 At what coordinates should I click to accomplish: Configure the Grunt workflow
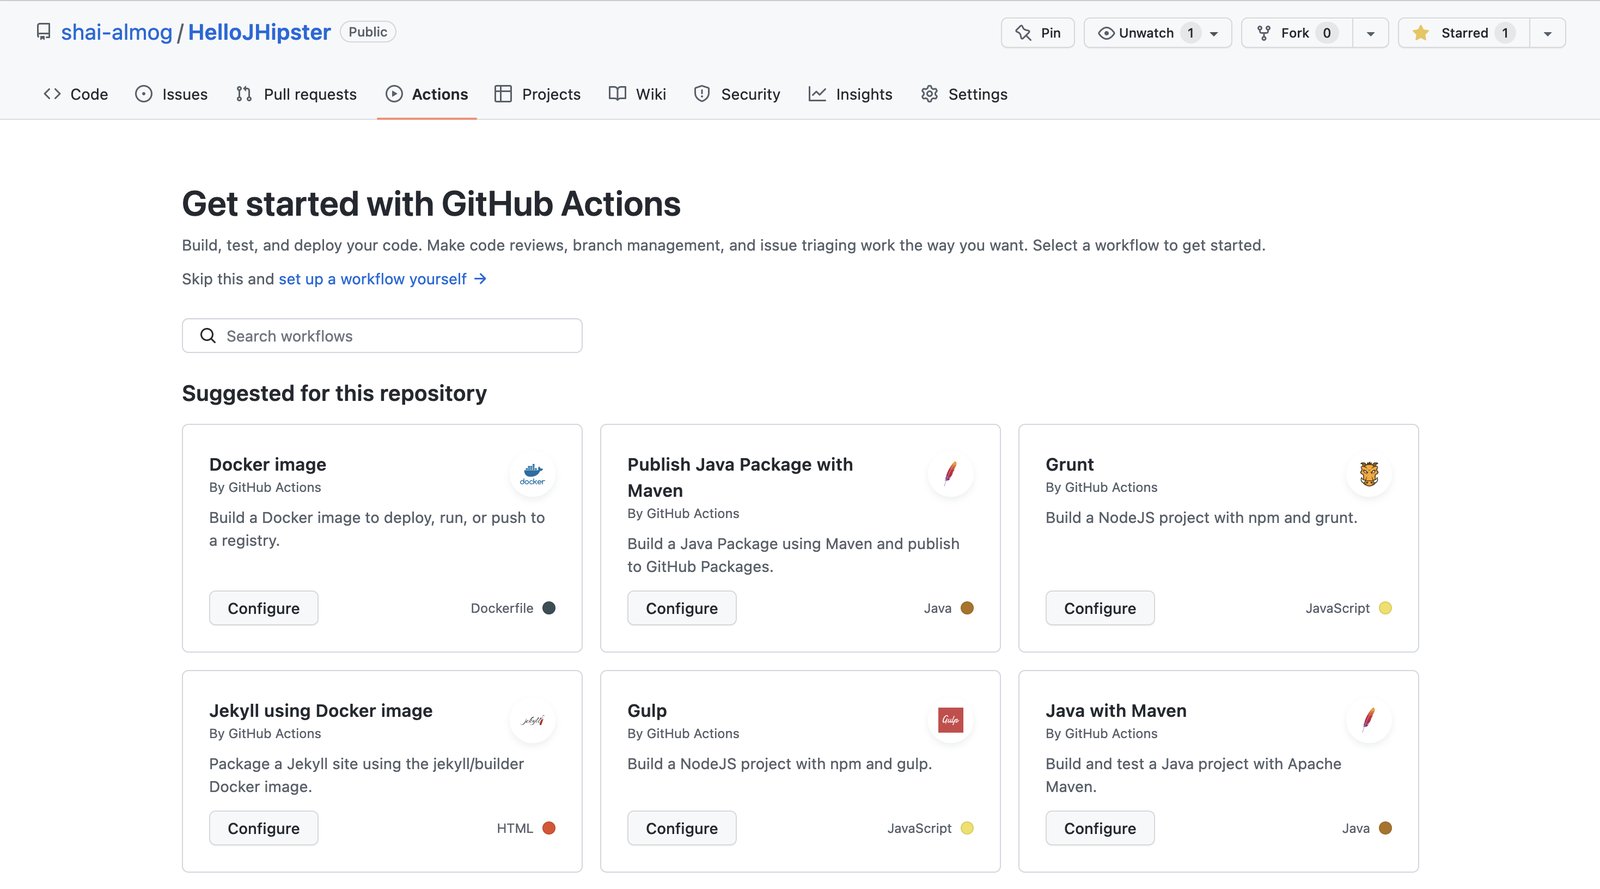point(1100,608)
